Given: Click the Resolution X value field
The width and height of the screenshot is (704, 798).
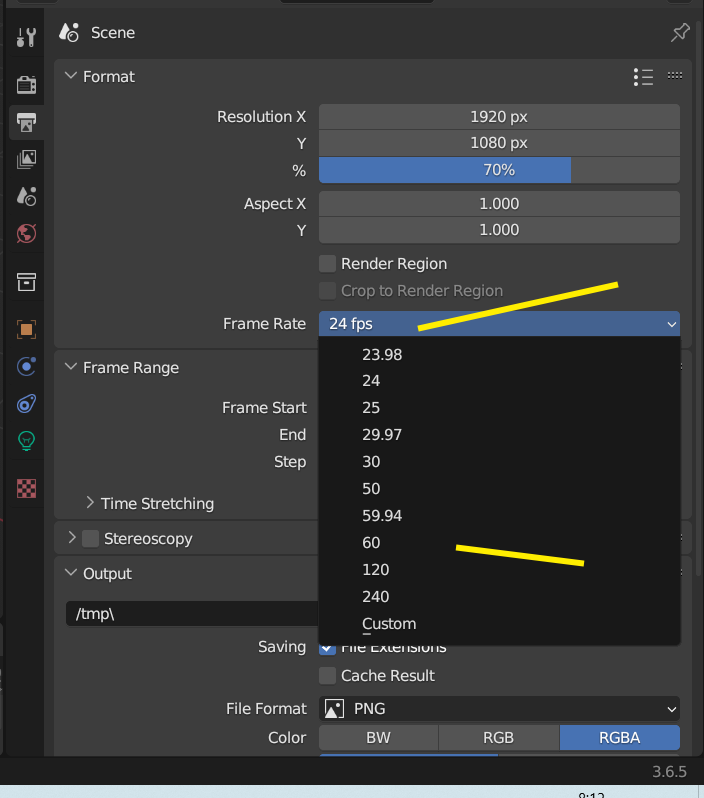Looking at the screenshot, I should 499,117.
